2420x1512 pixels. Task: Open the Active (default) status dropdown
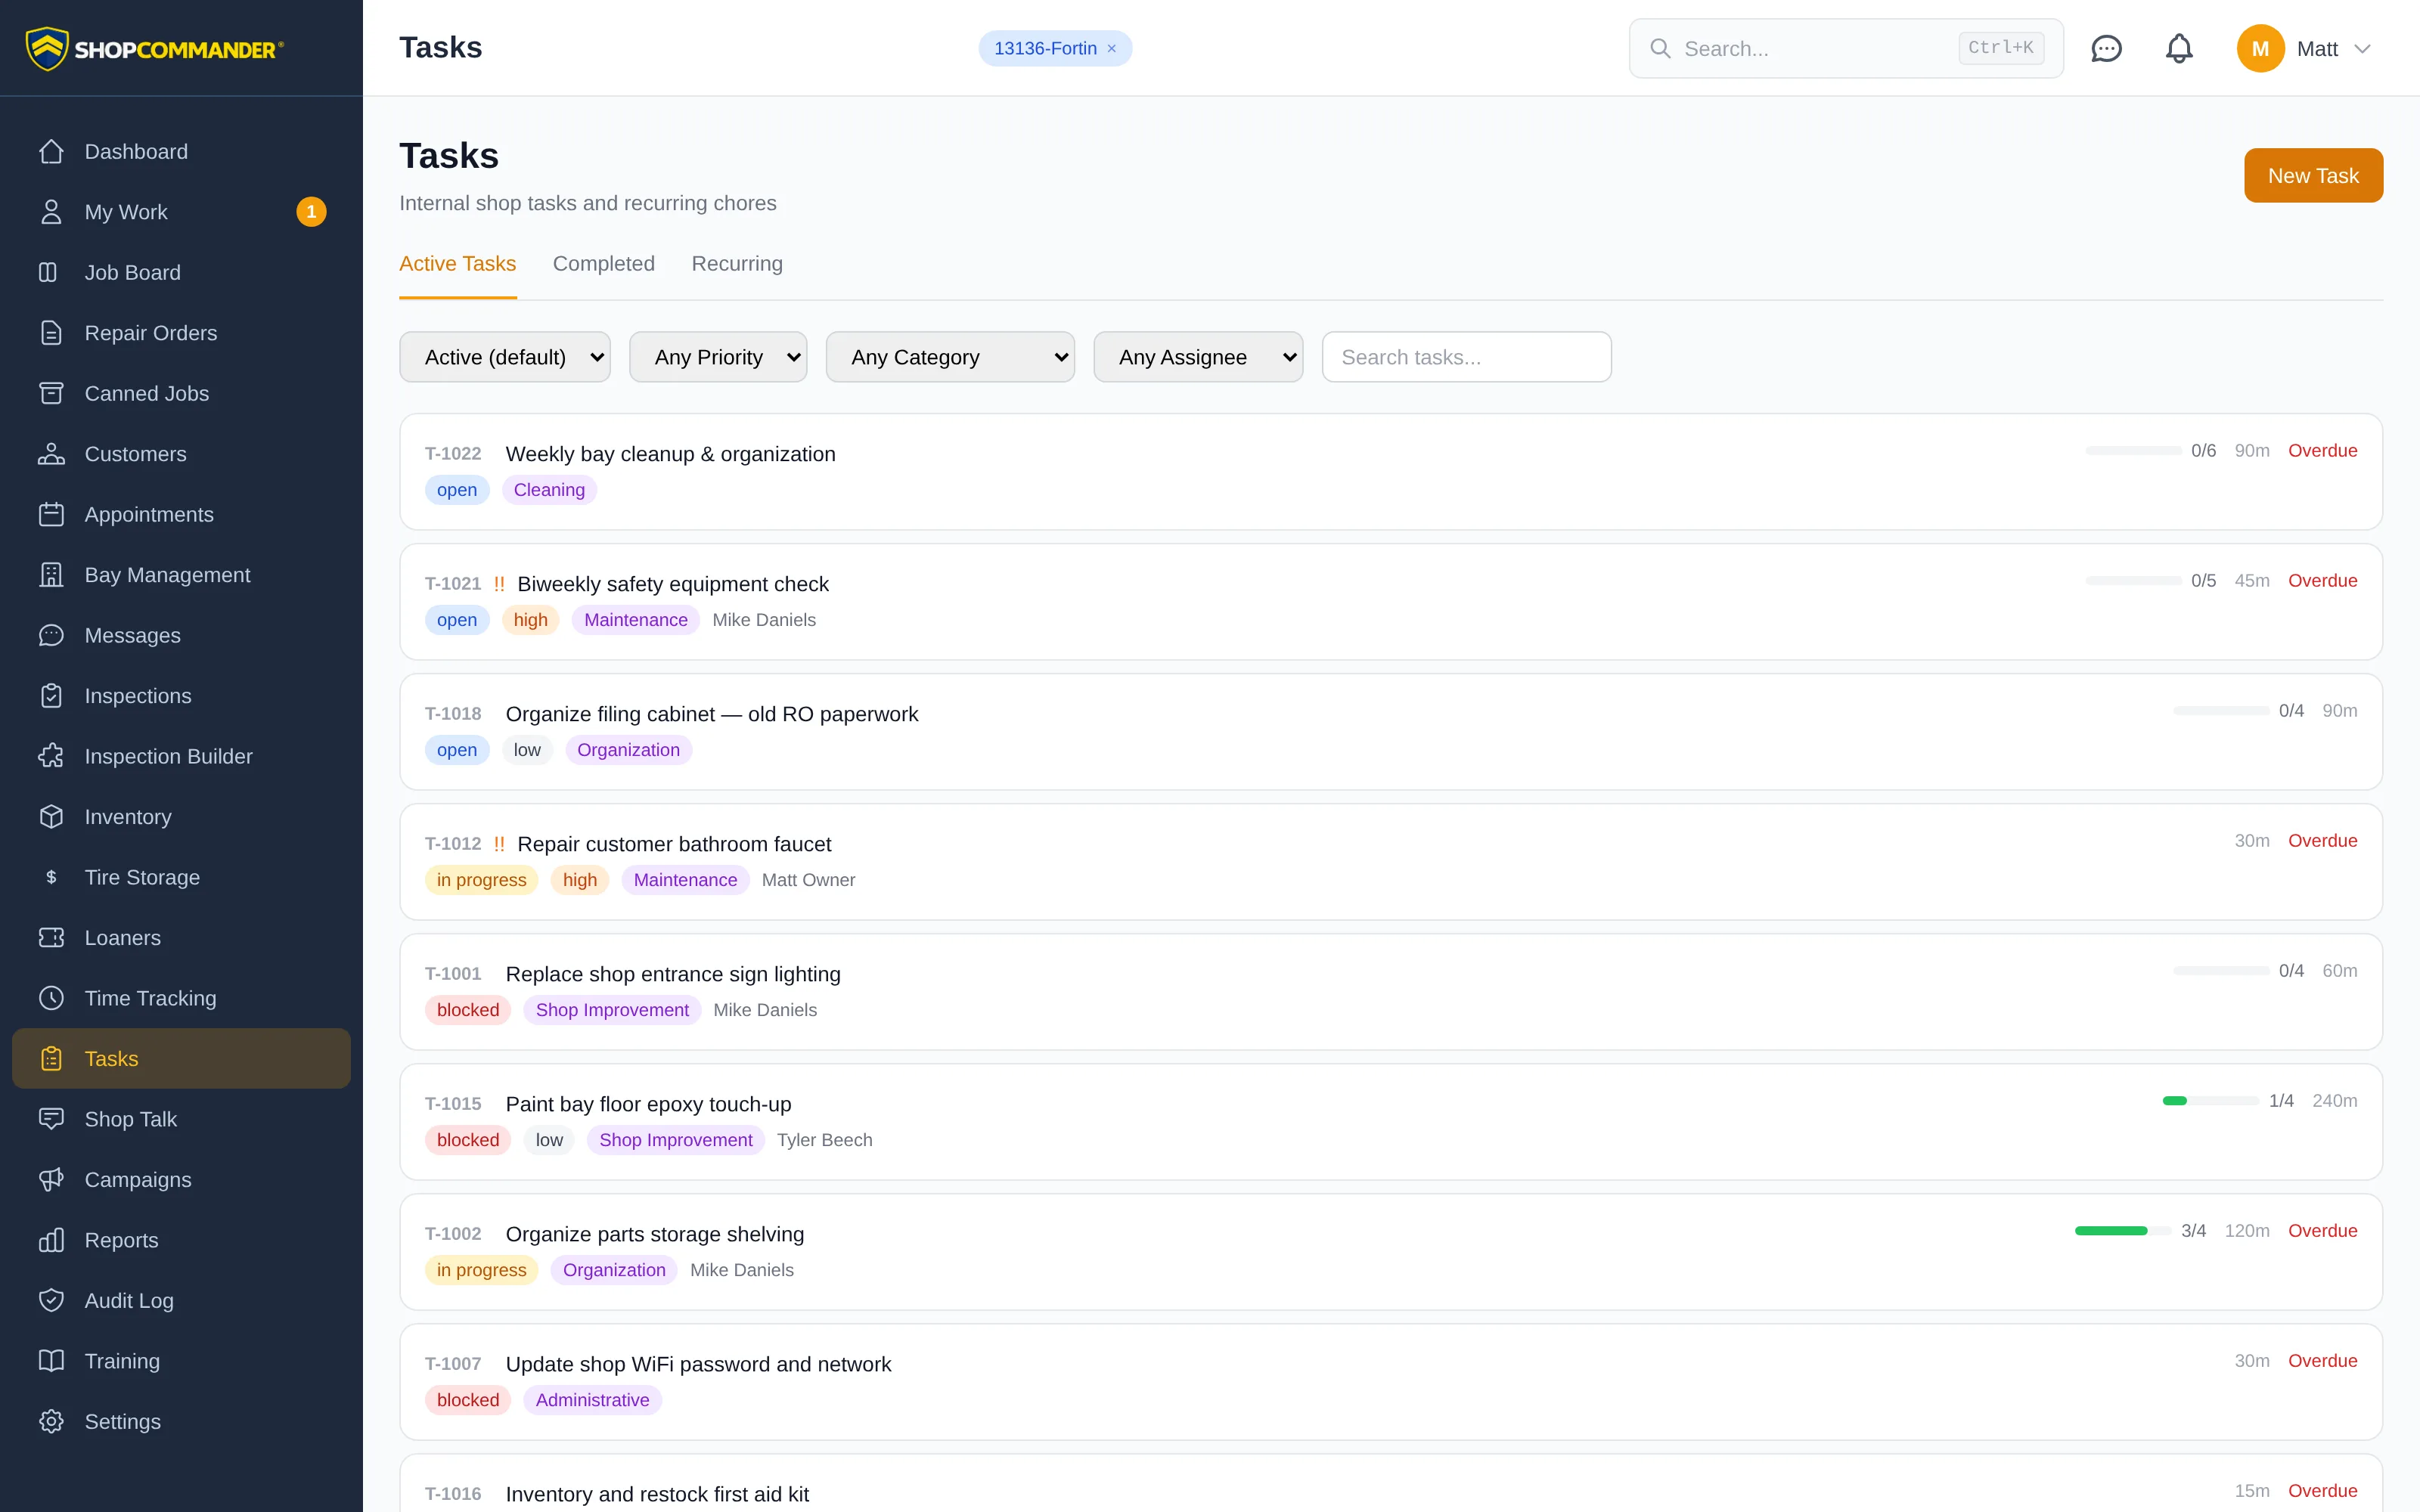505,357
